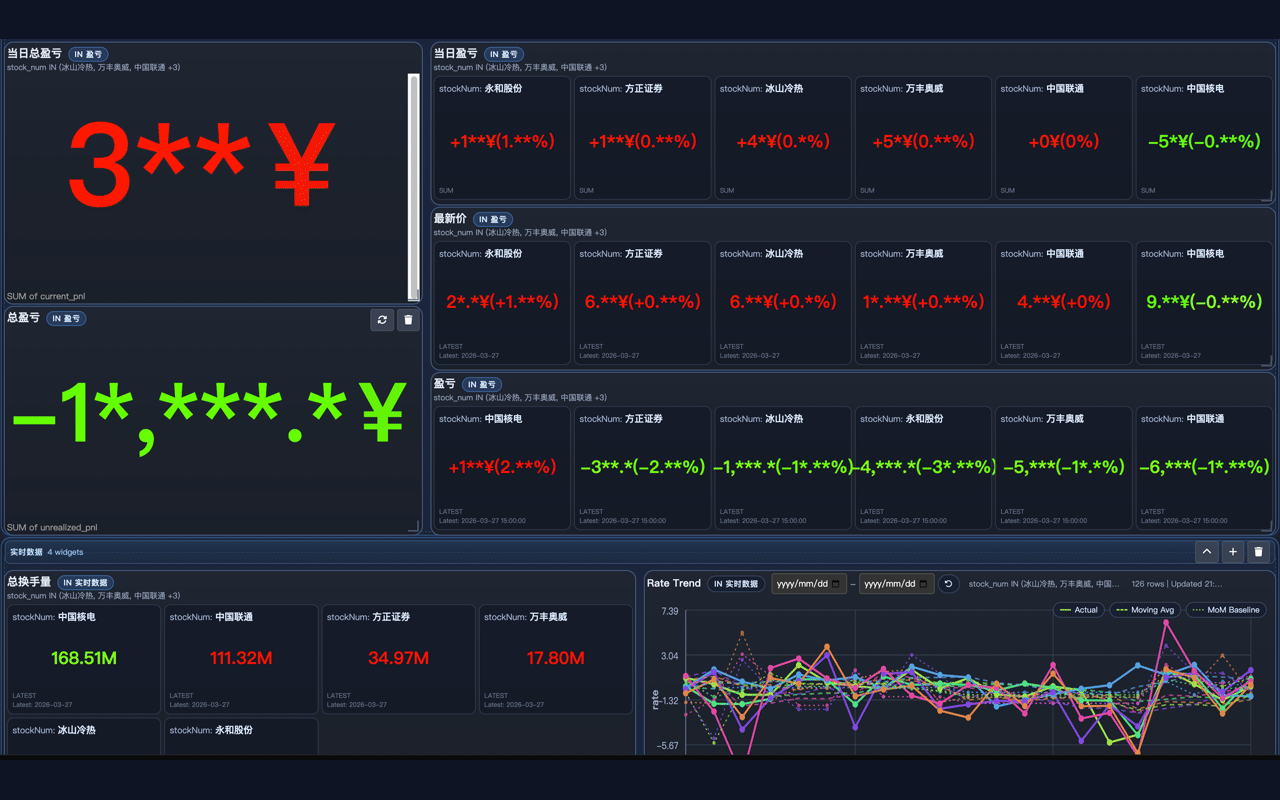Click IN 盈亏 badge on 当日总盈亏 widget

coord(88,54)
